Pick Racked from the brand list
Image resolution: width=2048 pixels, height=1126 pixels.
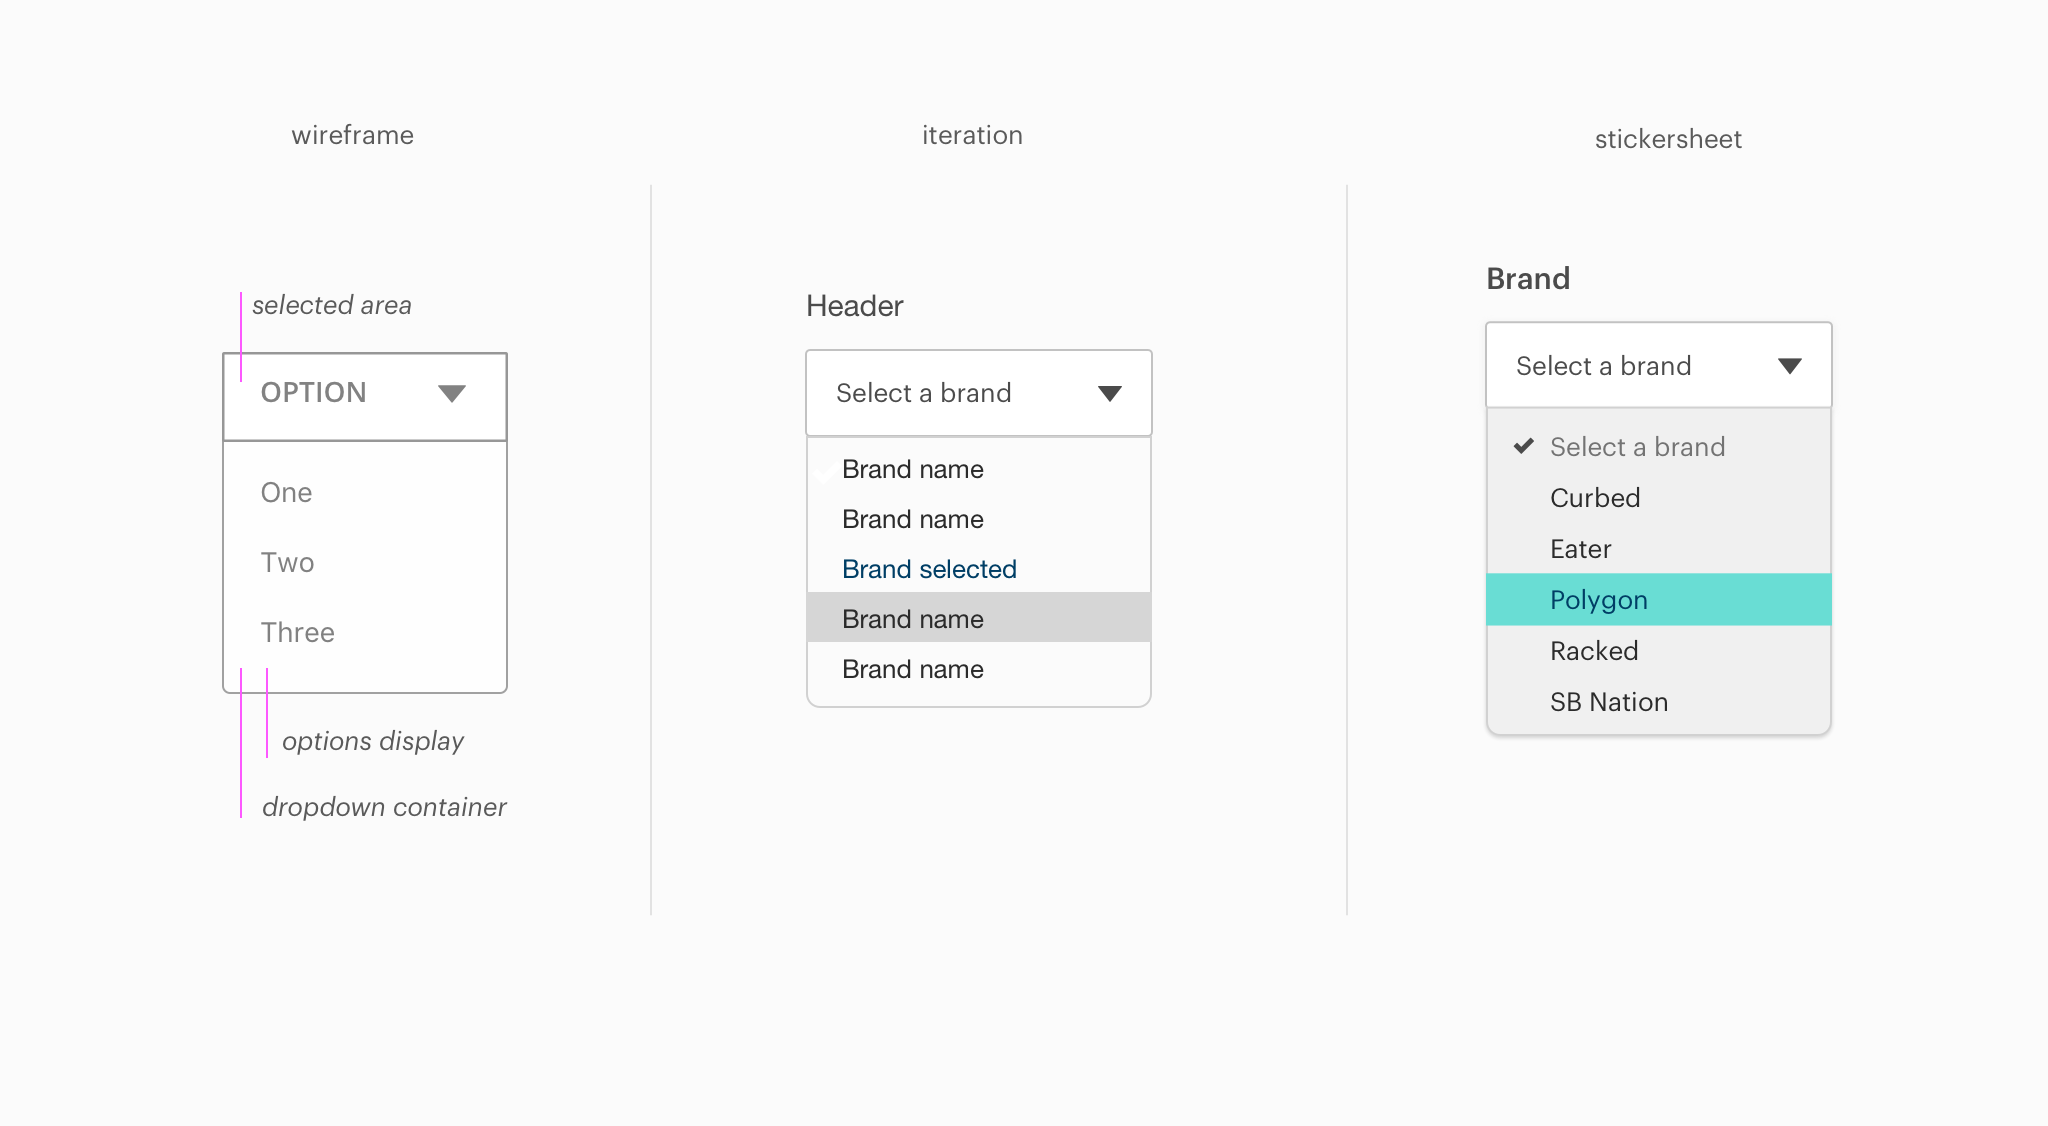(x=1659, y=651)
